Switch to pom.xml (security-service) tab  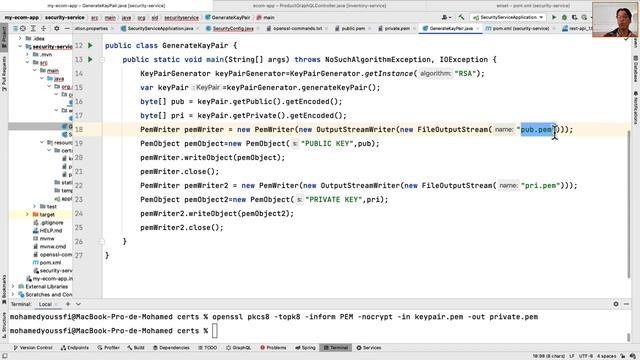tap(520, 29)
